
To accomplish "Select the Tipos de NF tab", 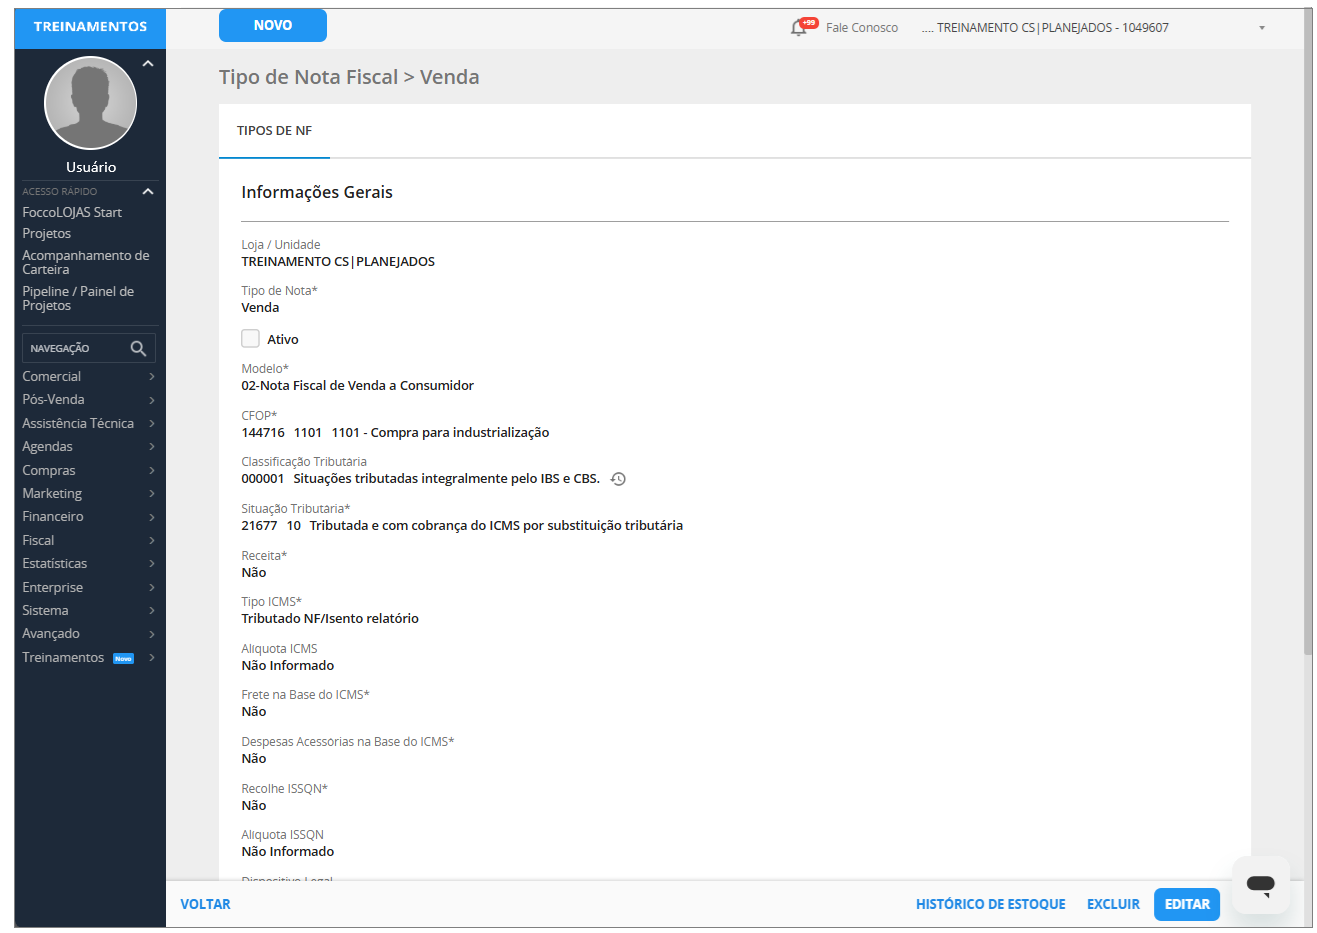I will 274,131.
